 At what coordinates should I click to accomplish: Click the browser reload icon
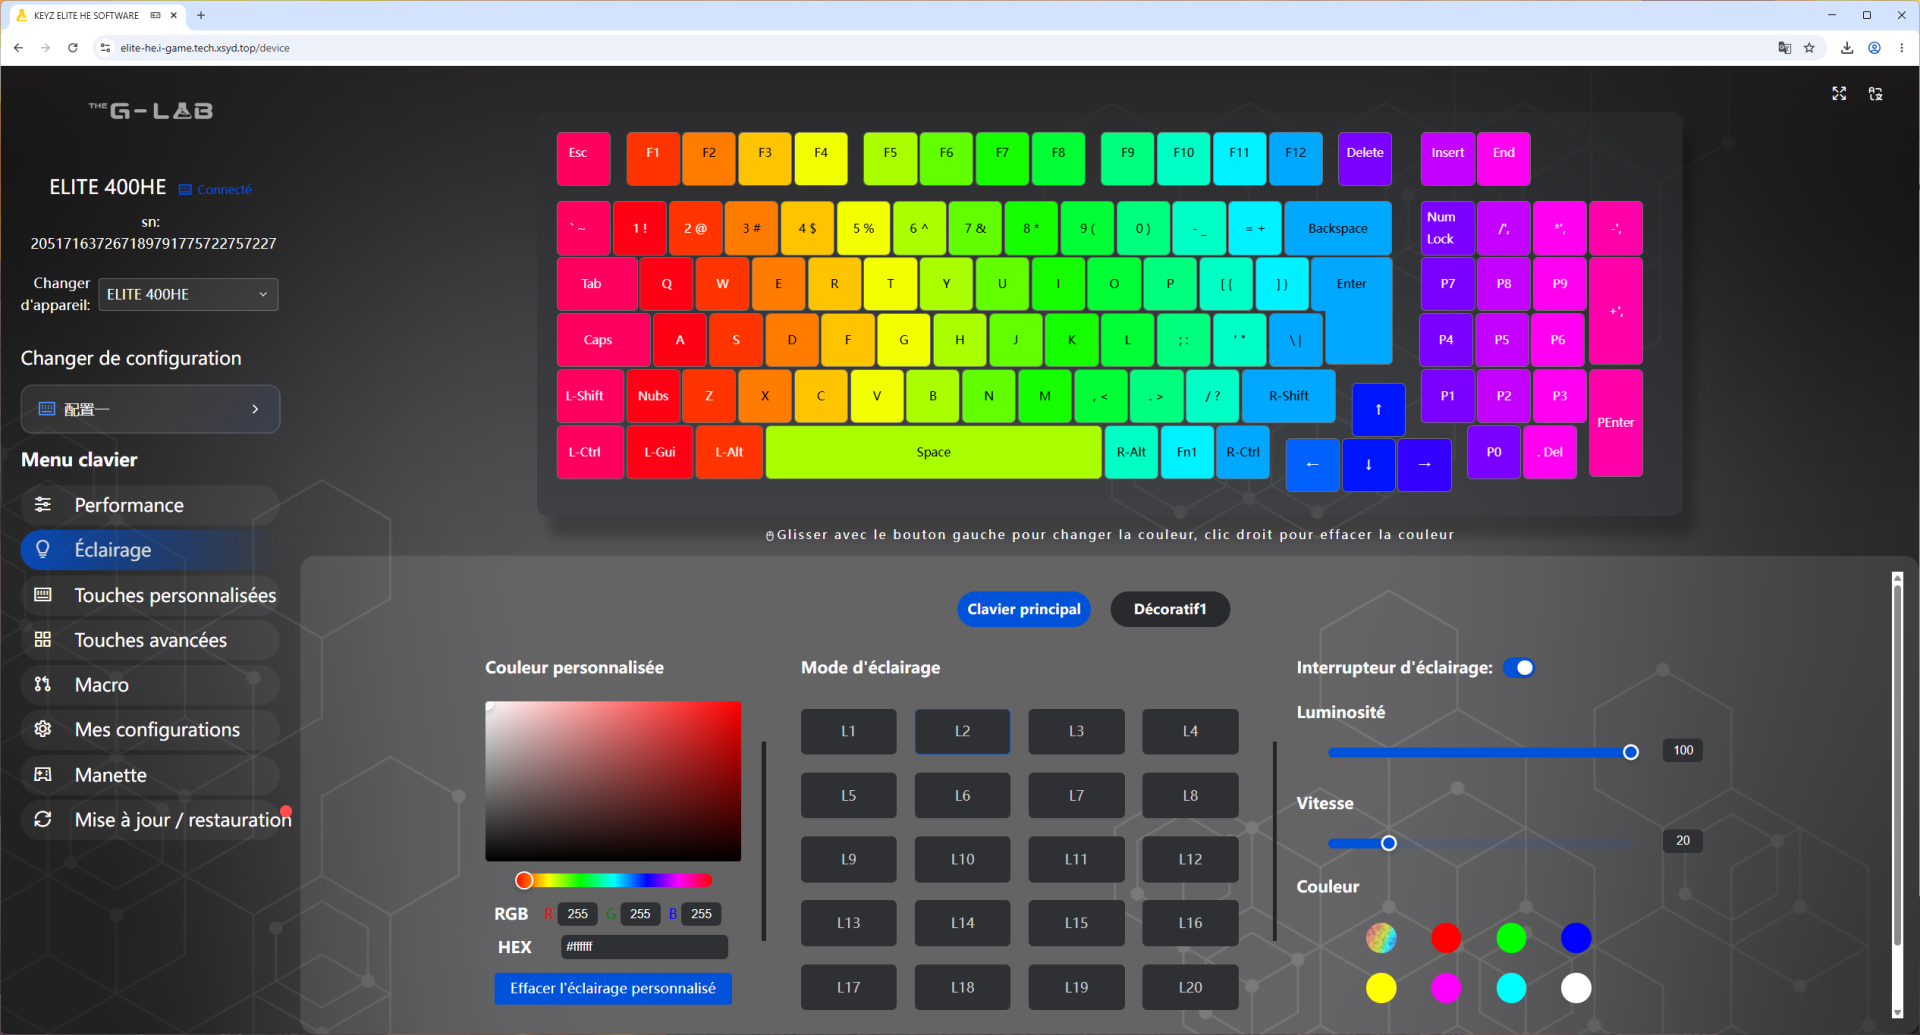(x=73, y=48)
